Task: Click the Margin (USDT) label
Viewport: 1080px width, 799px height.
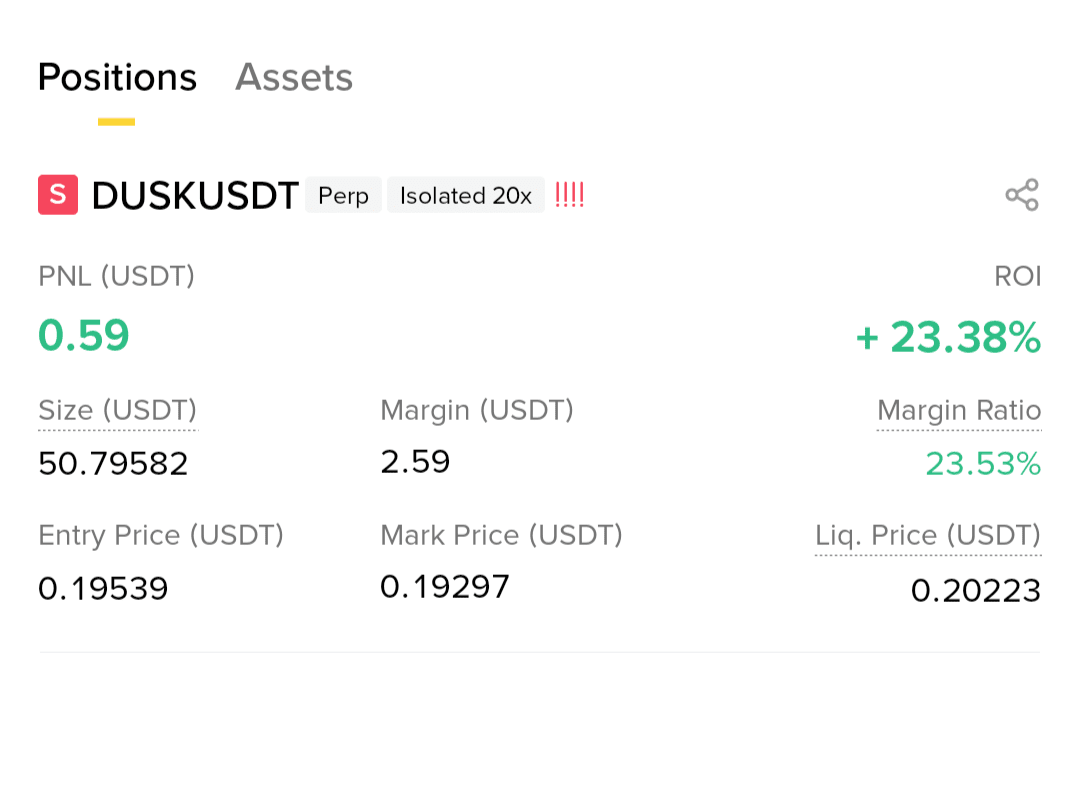Action: [x=476, y=410]
